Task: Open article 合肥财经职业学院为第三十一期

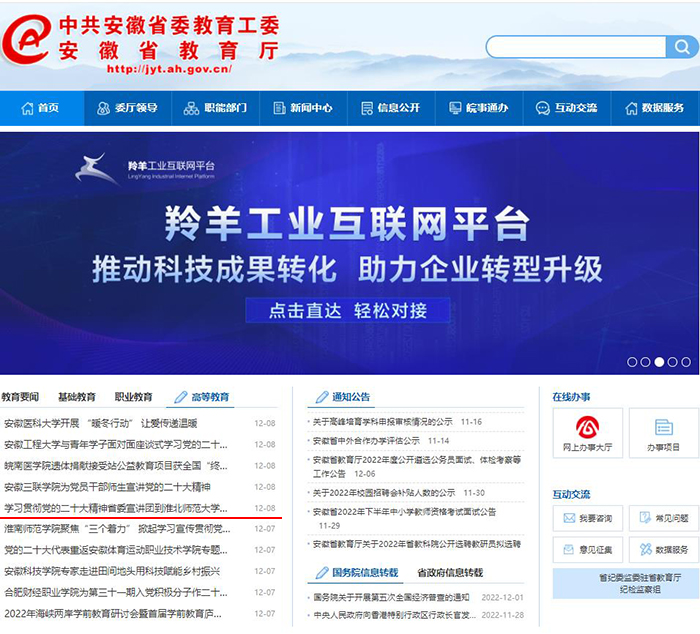Action: pyautogui.click(x=116, y=592)
